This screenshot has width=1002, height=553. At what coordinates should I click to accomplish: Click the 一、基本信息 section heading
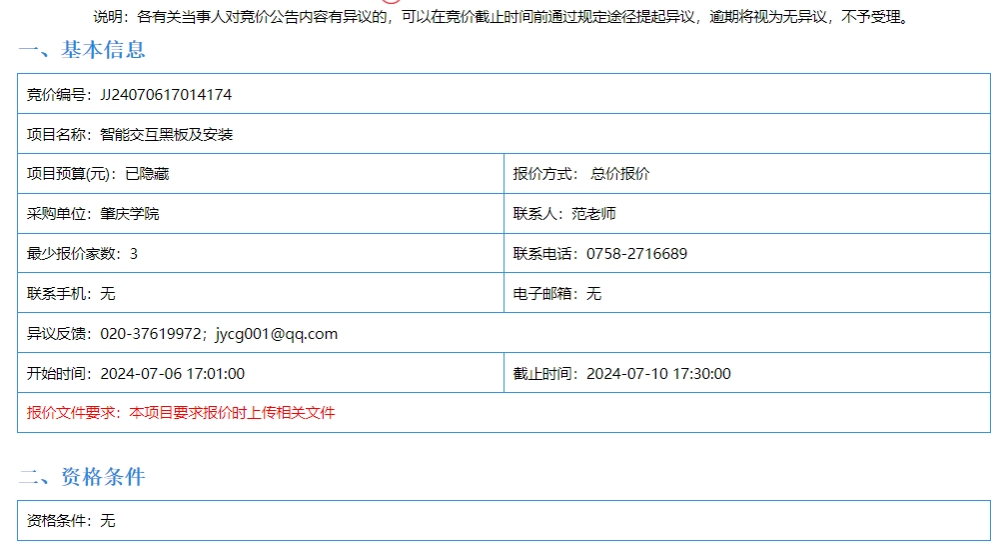click(x=82, y=50)
